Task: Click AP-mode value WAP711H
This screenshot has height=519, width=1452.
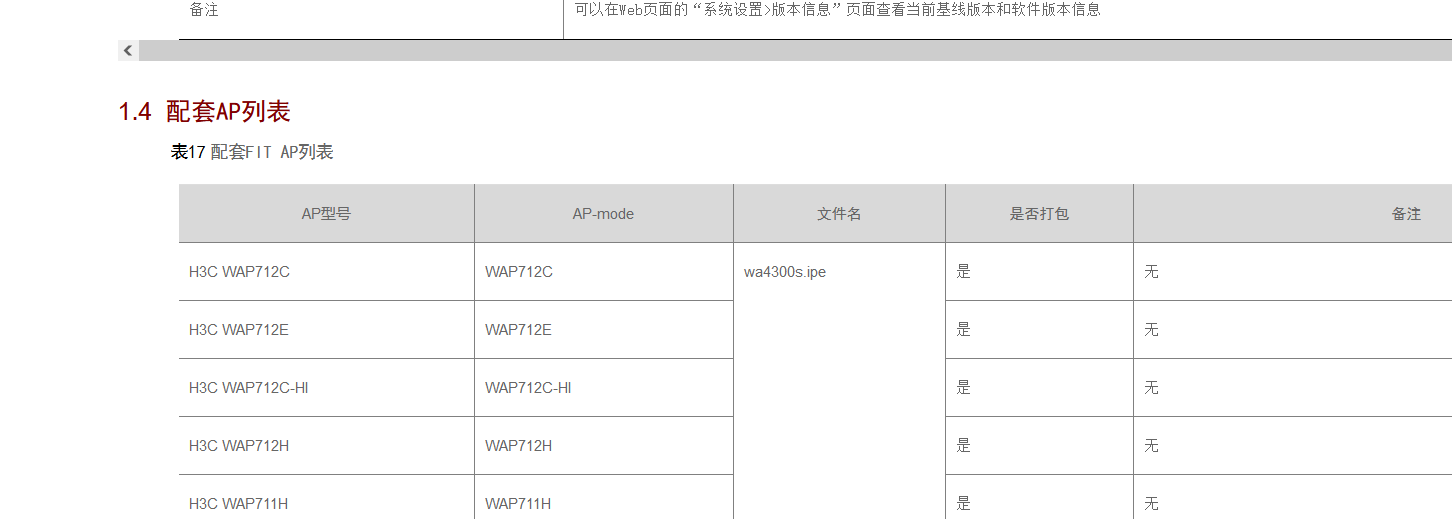Action: coord(518,504)
